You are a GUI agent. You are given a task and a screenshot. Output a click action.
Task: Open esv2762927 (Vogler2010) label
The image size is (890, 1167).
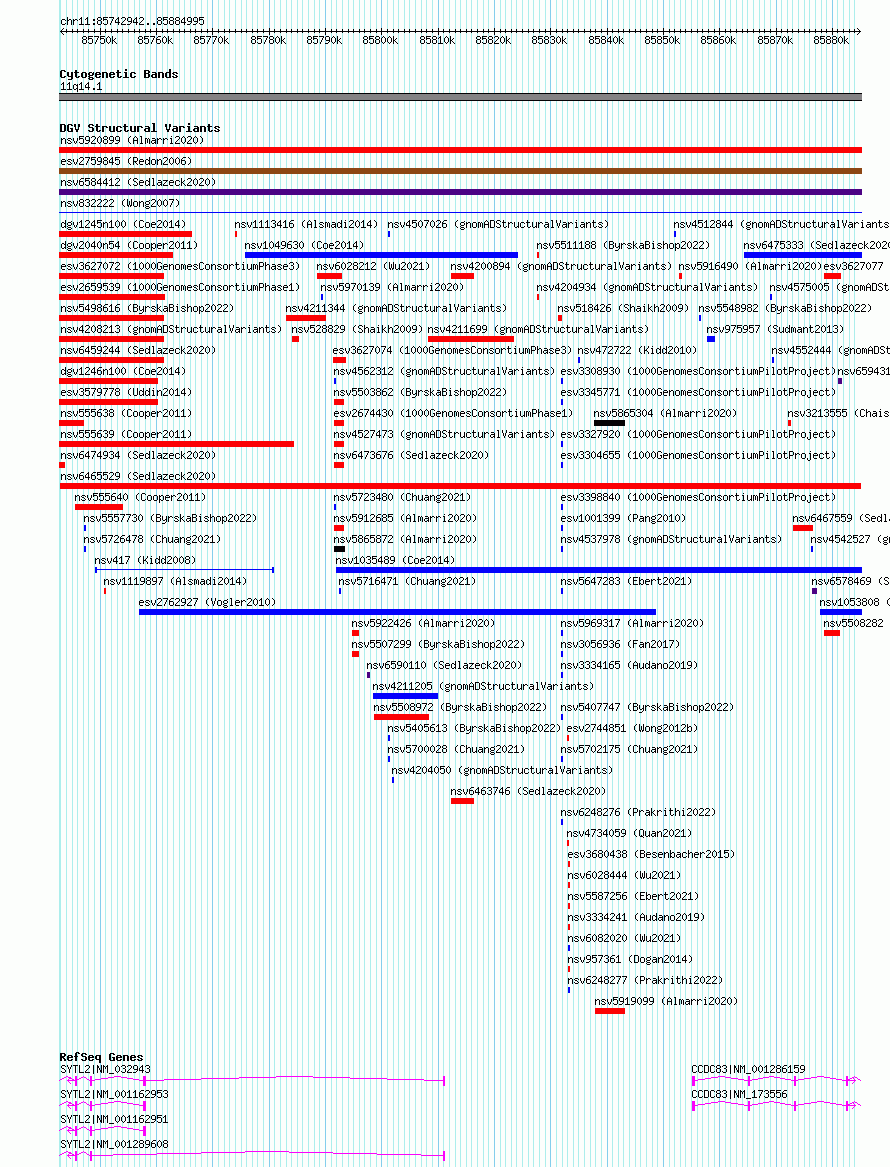[x=207, y=602]
